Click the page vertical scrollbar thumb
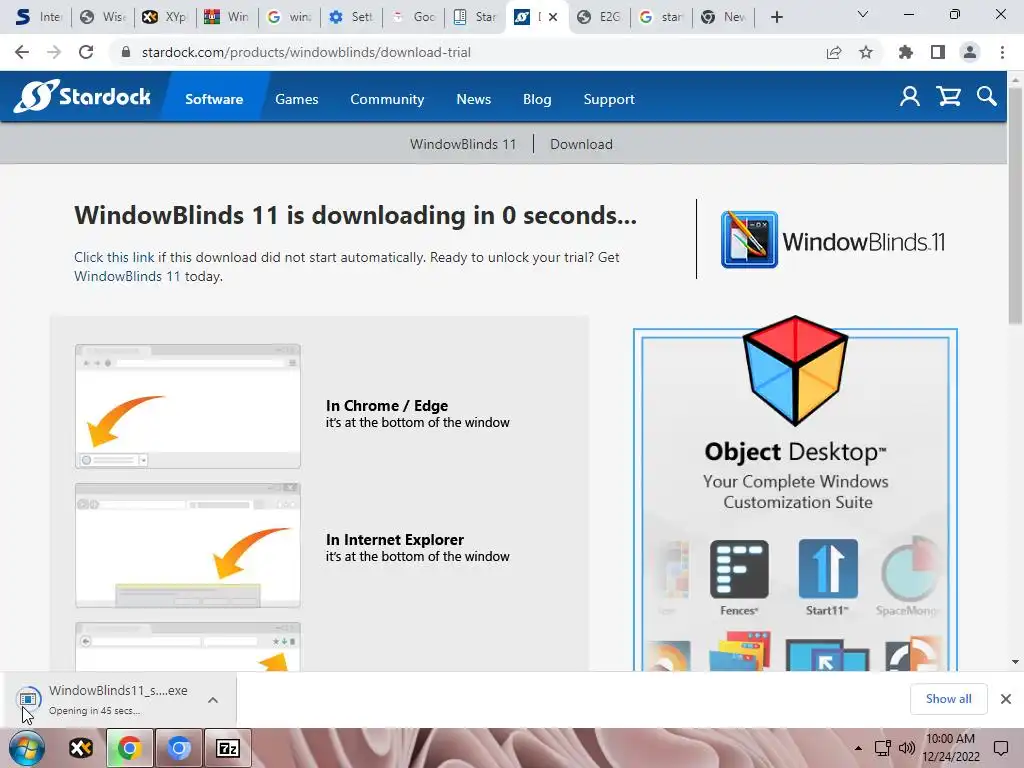Screen dimensions: 1024x768 click(1015, 204)
